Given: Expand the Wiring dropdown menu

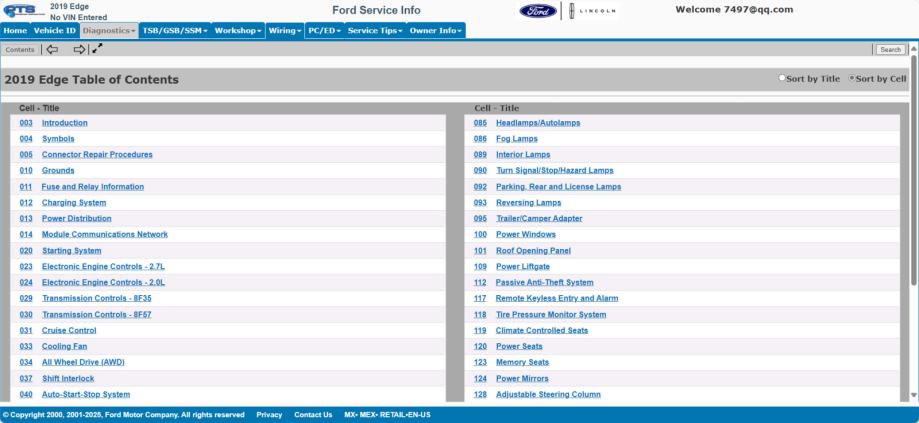Looking at the screenshot, I should 285,30.
